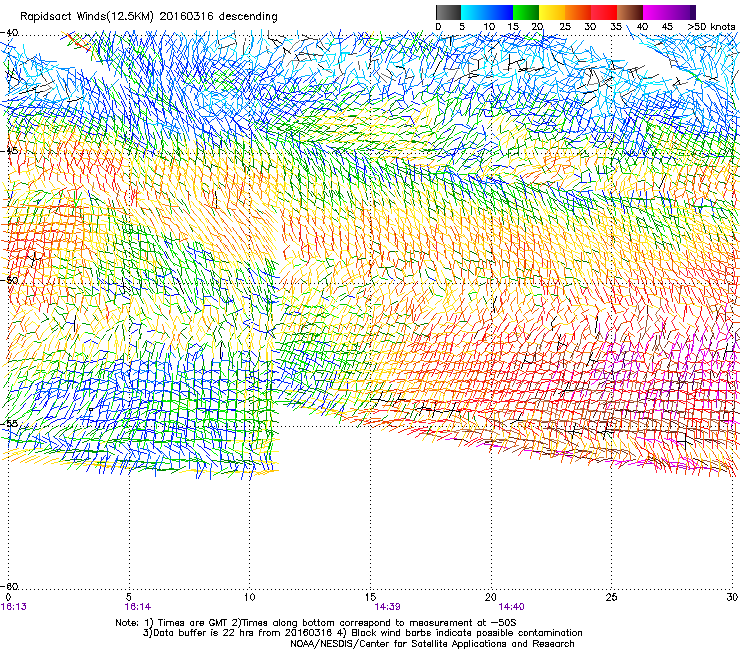
Task: Click the '0' longitude label on bottom axis
Action: 8,597
